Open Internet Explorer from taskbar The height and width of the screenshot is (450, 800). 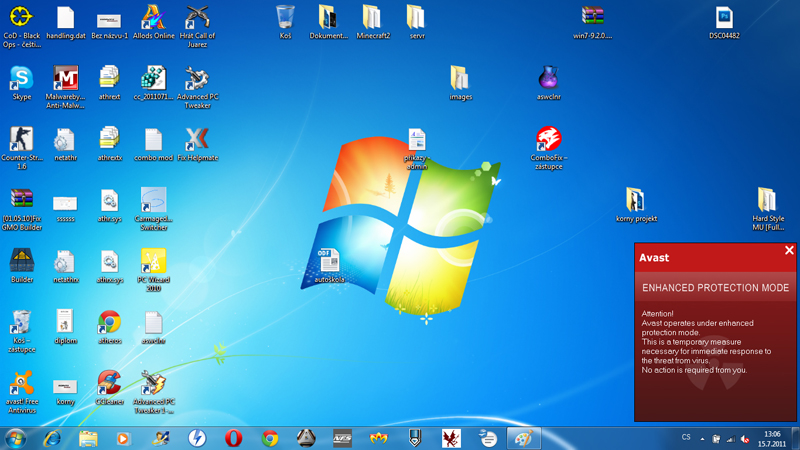coord(52,438)
